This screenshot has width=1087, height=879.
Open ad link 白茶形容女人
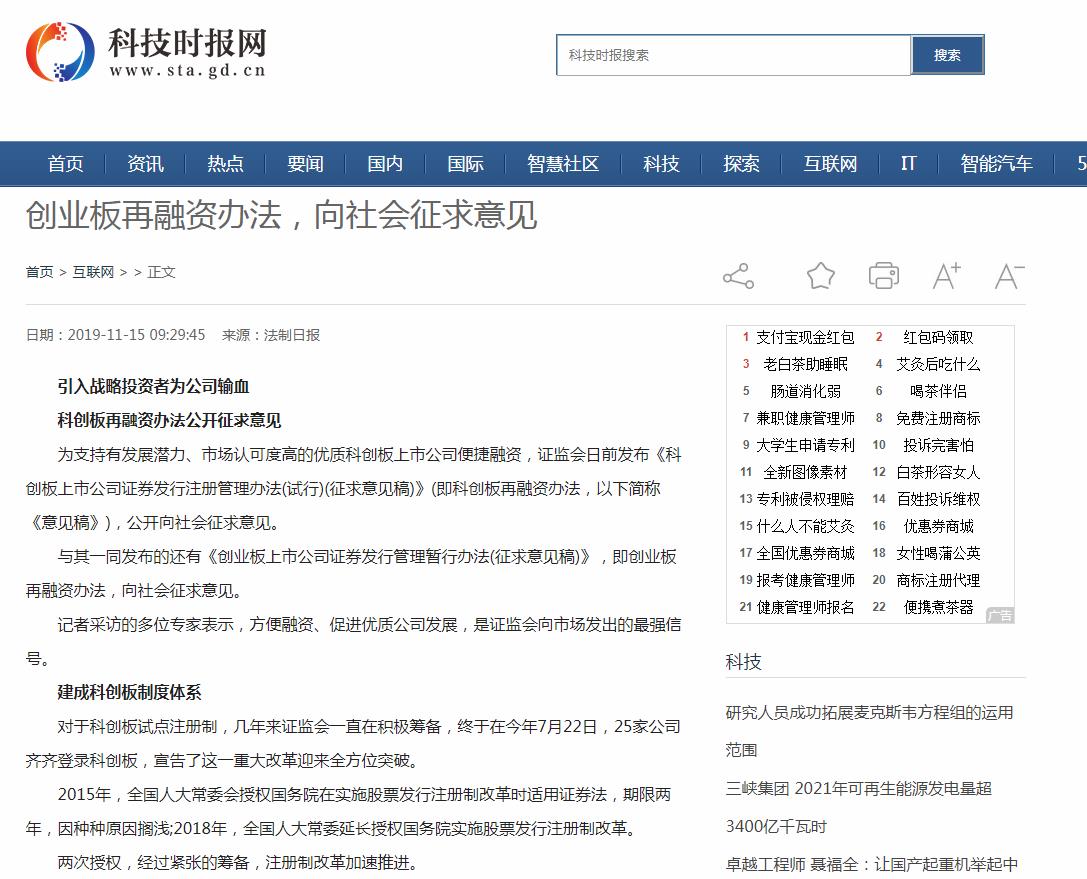click(x=938, y=473)
